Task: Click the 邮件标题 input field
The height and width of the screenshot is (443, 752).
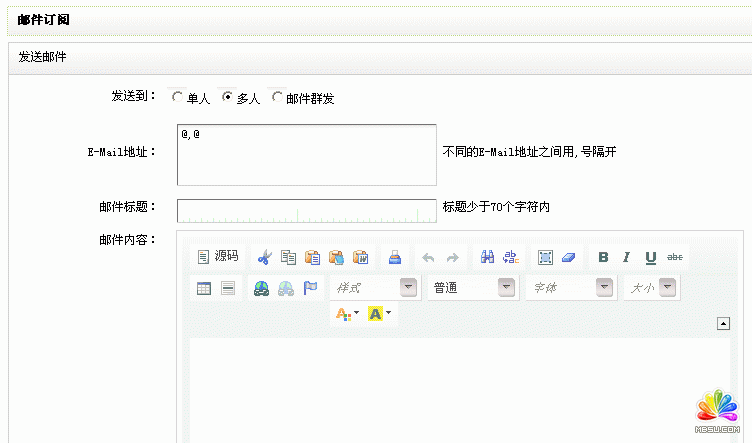Action: [307, 210]
